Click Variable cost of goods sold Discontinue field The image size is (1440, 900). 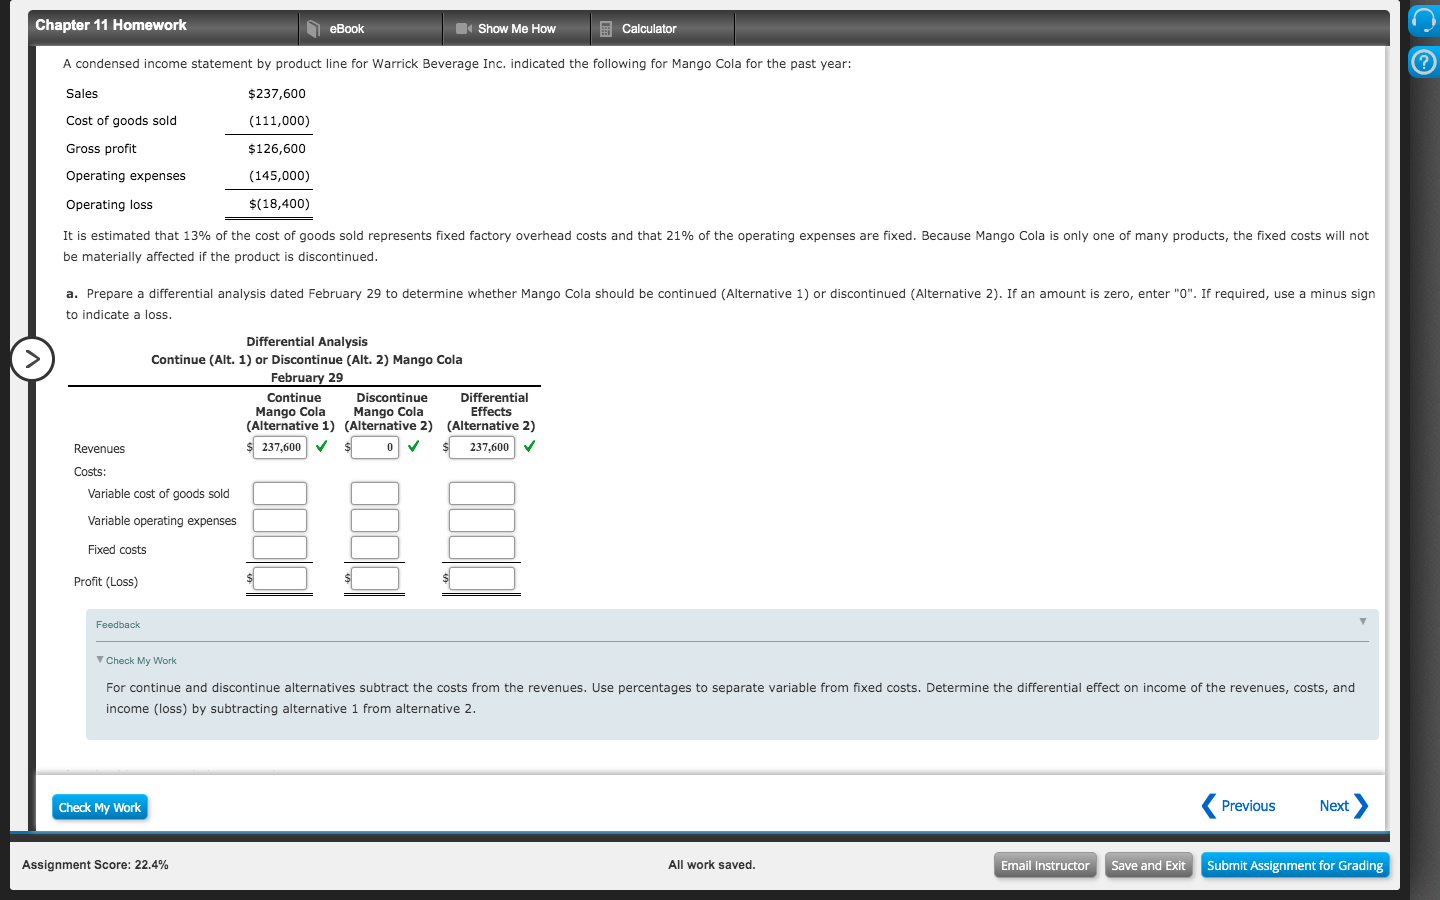[375, 493]
